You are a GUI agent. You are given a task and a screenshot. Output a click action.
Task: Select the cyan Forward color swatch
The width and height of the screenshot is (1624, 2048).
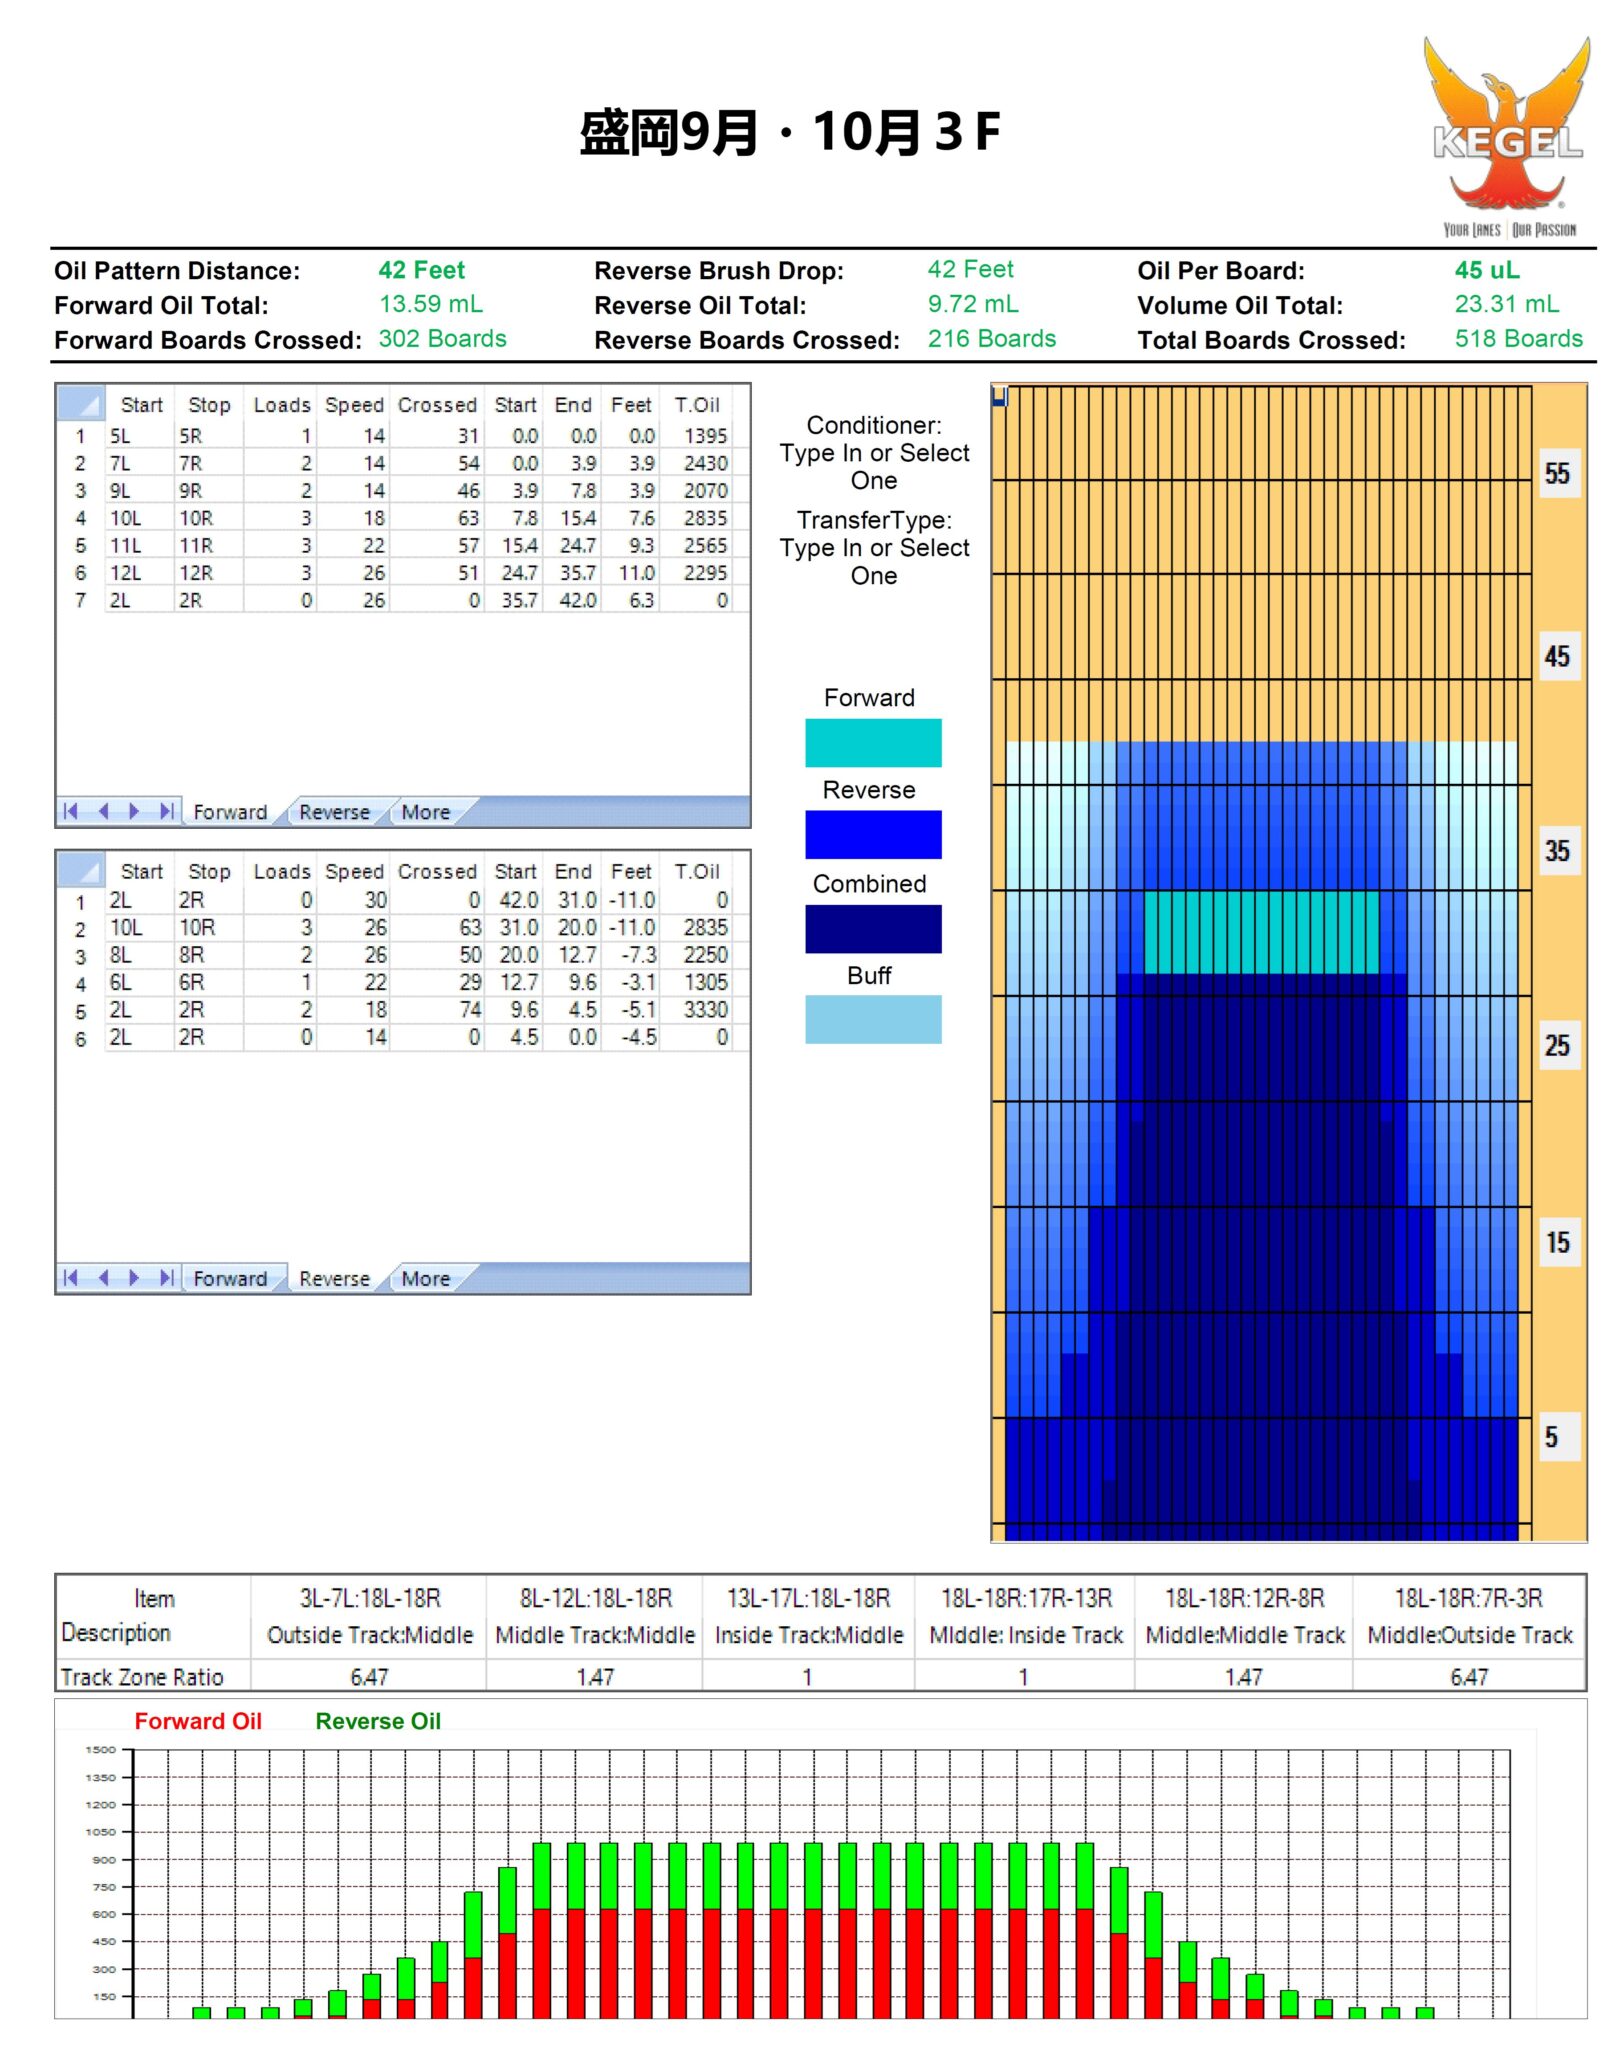(873, 742)
